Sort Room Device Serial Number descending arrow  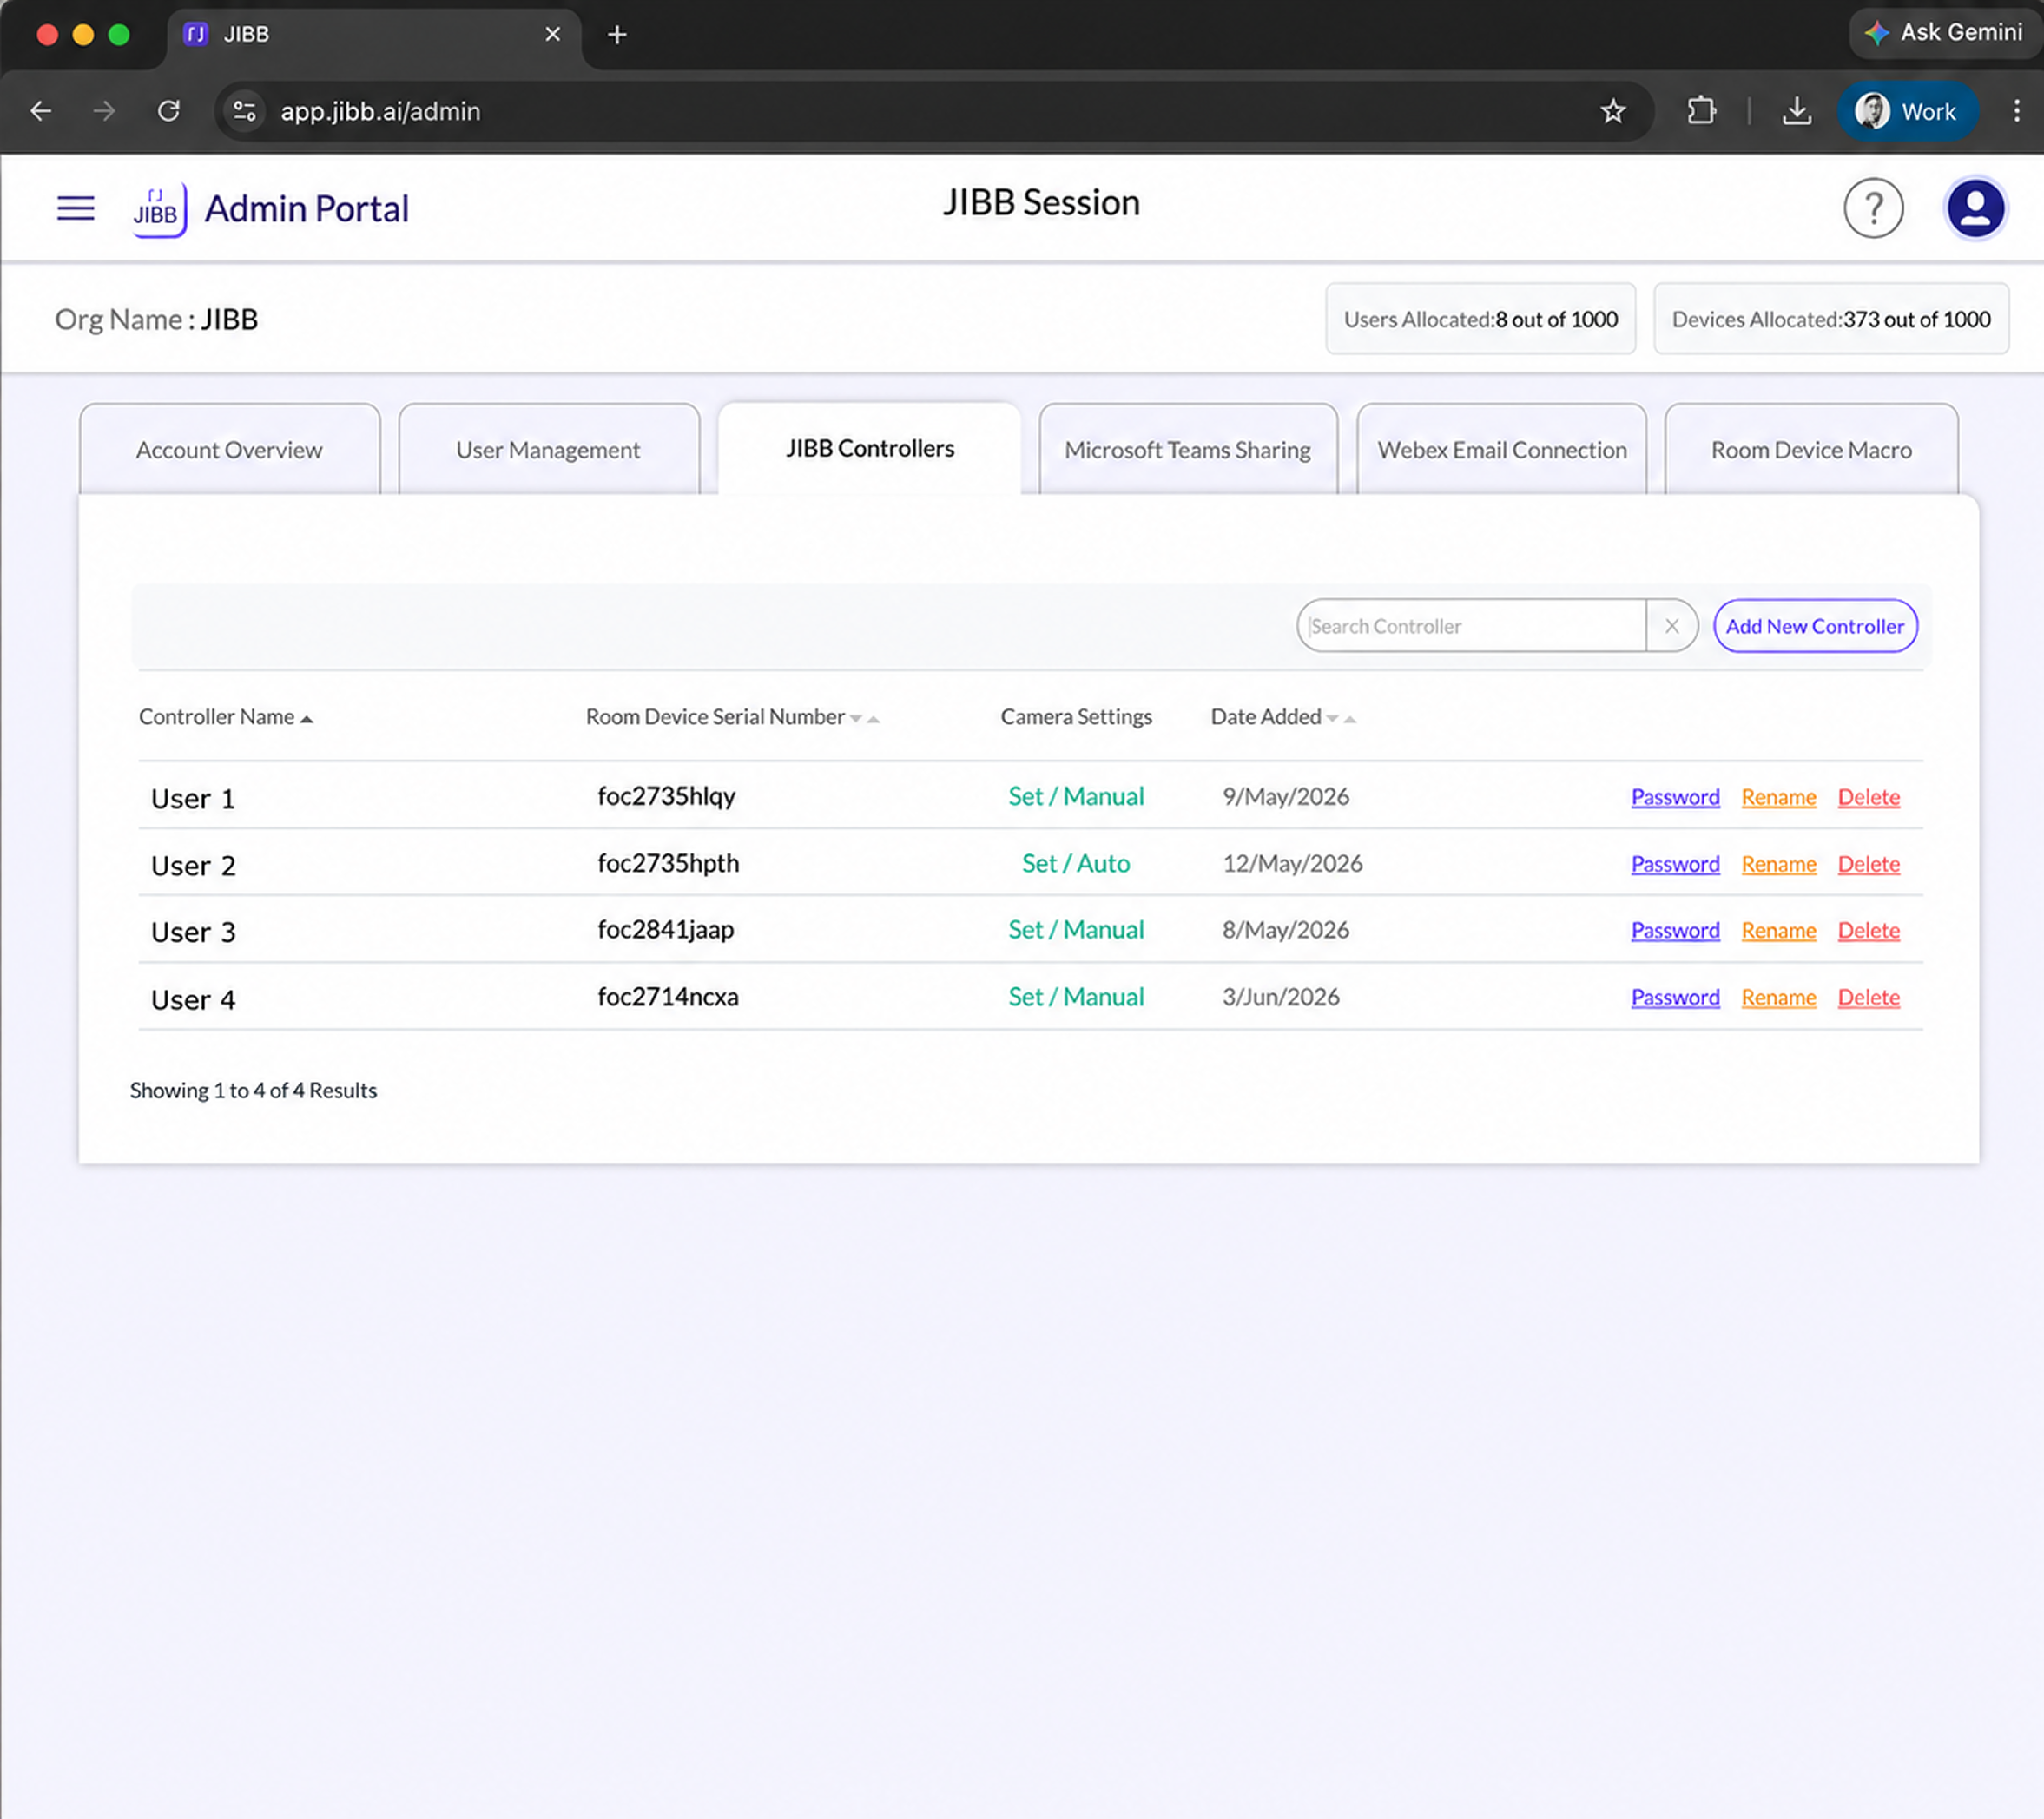coord(856,719)
